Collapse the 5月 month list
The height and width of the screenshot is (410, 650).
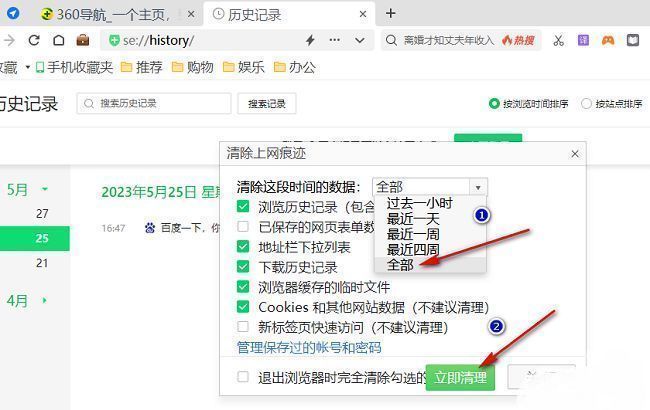(x=45, y=189)
